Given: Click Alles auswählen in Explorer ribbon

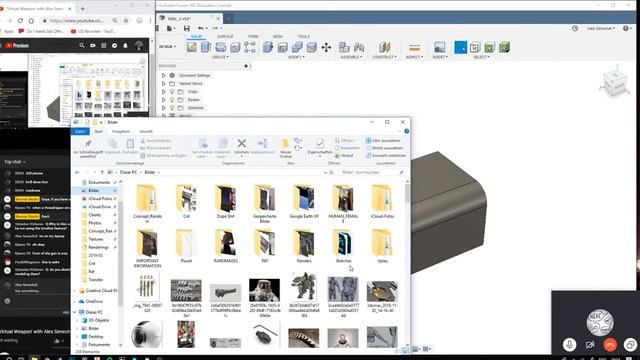Looking at the screenshot, I should pos(383,140).
